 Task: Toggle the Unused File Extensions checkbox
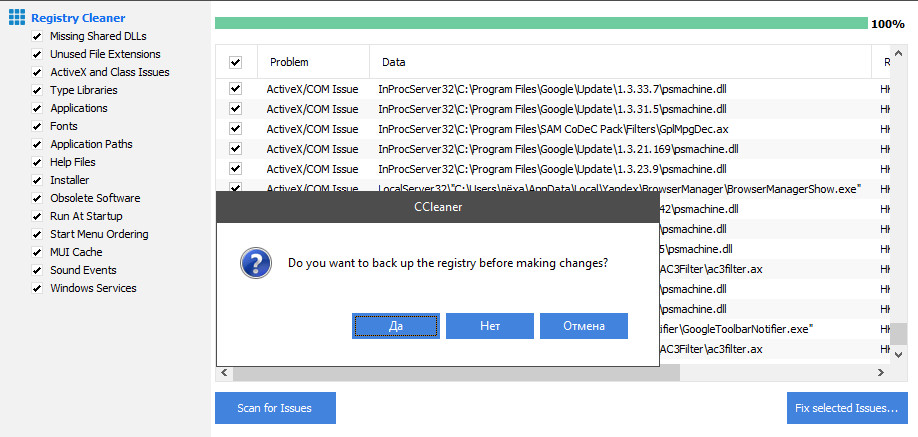tap(37, 54)
